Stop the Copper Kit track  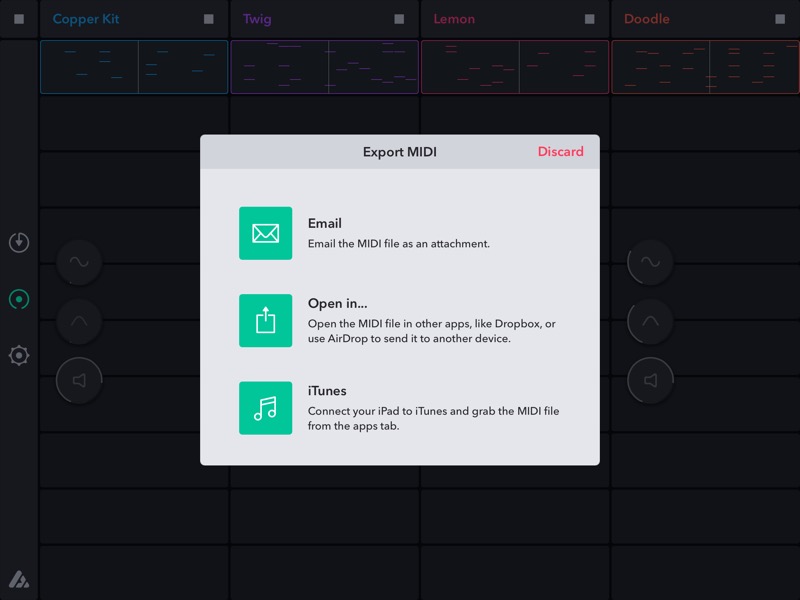[209, 19]
